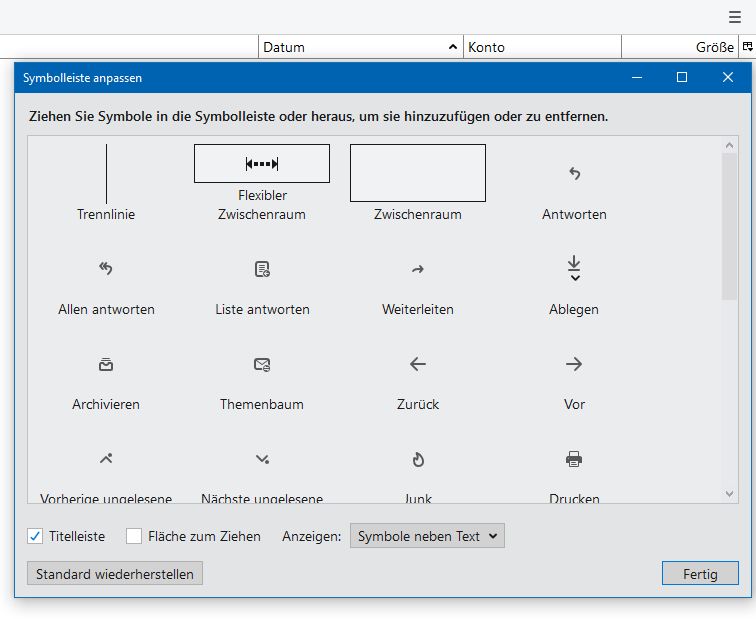This screenshot has width=756, height=619.
Task: Click the Vor arrow icon
Action: (574, 364)
